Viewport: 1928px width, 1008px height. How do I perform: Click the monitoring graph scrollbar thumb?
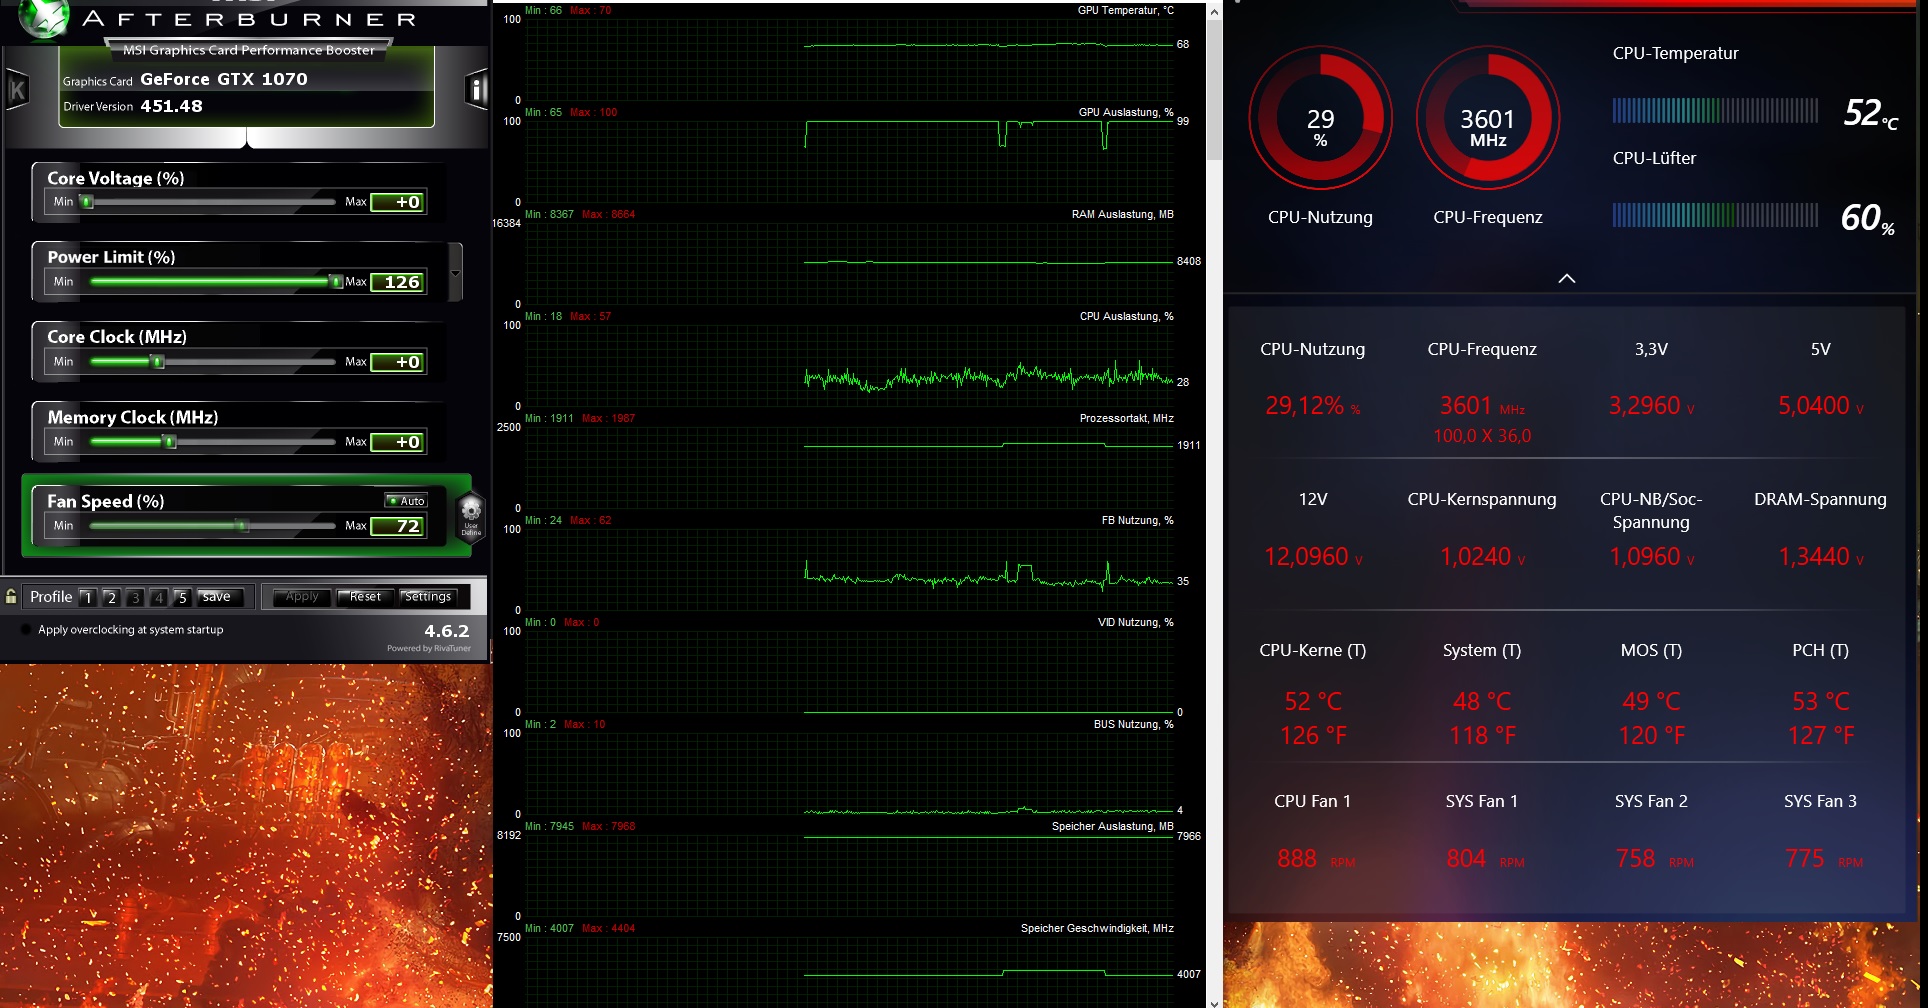(1214, 90)
